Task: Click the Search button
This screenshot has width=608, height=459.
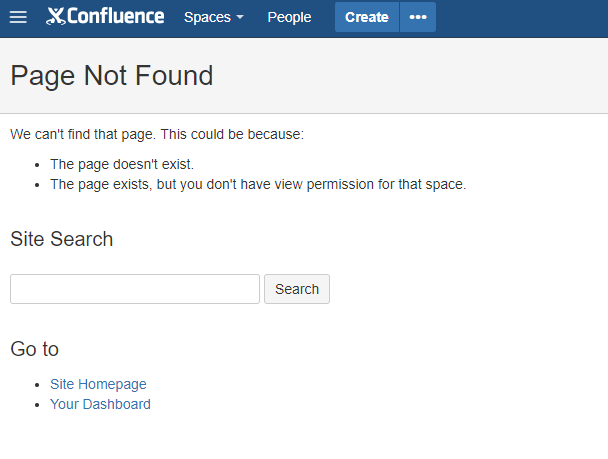Action: click(297, 289)
